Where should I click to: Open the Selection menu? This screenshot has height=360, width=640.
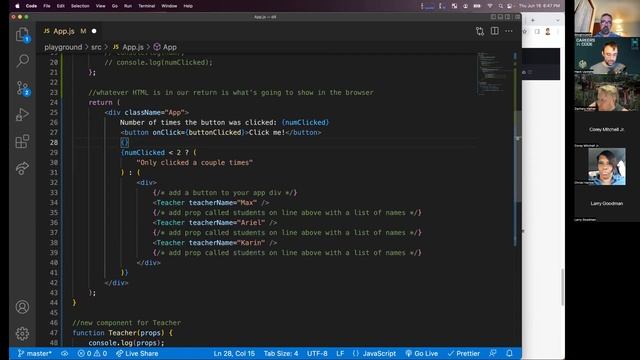pyautogui.click(x=80, y=6)
